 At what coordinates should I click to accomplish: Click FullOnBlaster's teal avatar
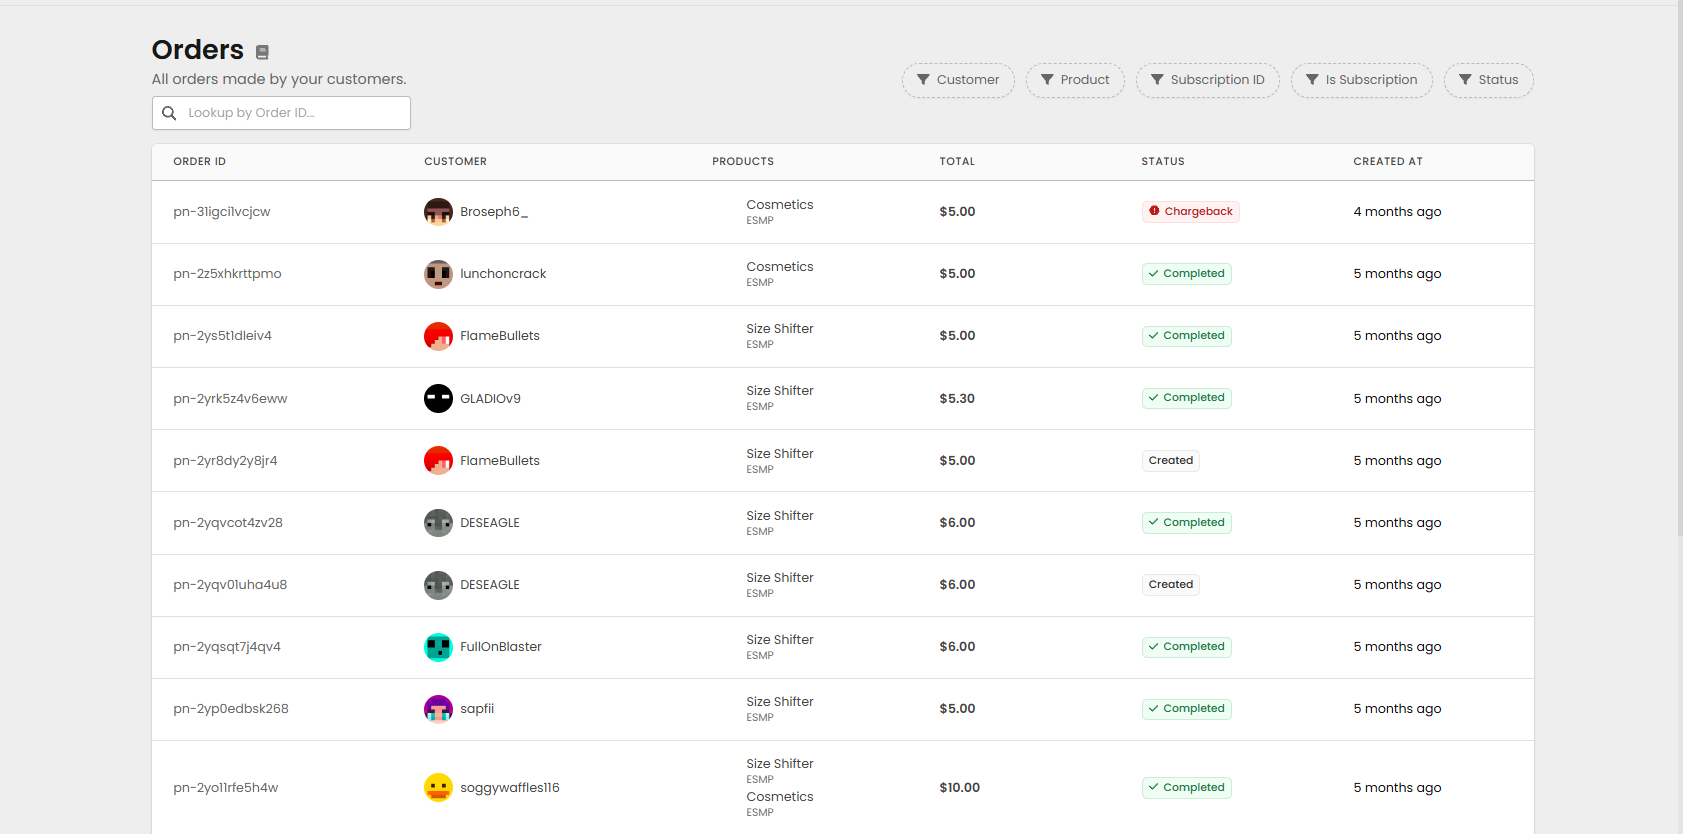438,647
